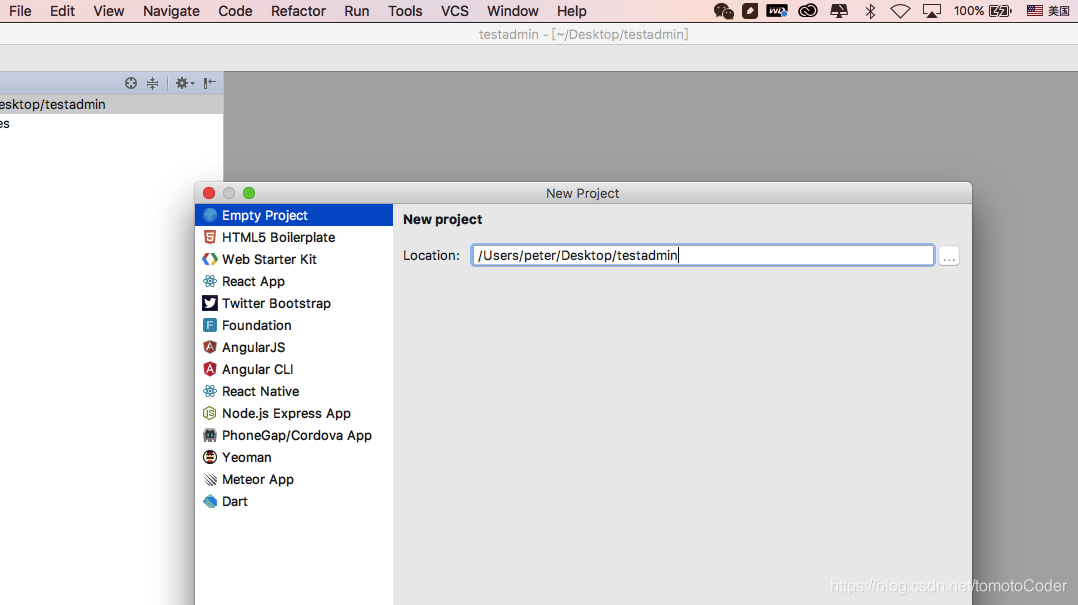Select the Foundation template

pyautogui.click(x=294, y=325)
